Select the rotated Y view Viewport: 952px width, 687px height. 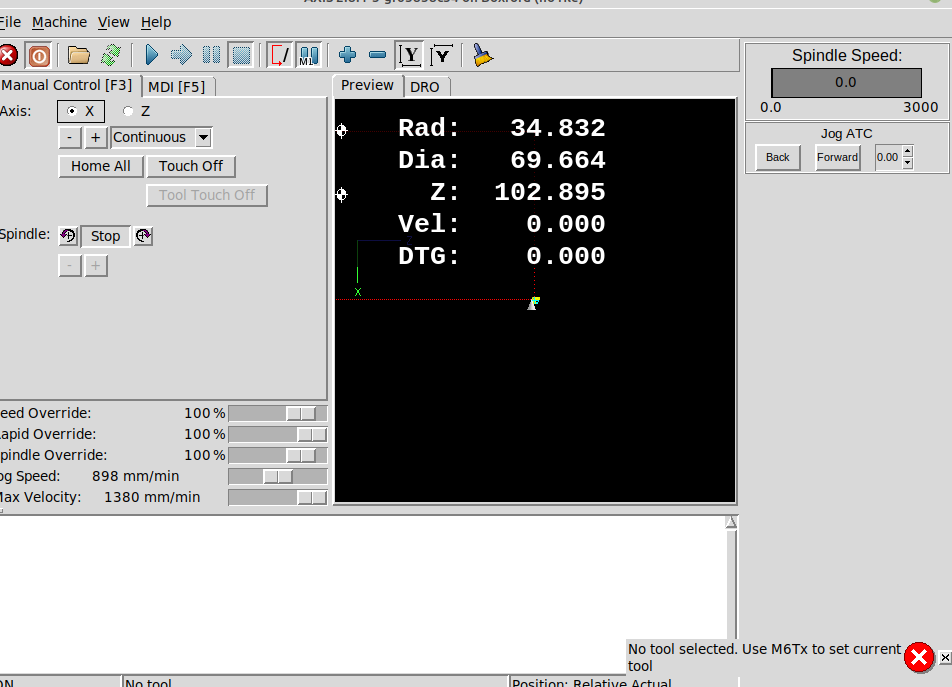click(x=441, y=55)
